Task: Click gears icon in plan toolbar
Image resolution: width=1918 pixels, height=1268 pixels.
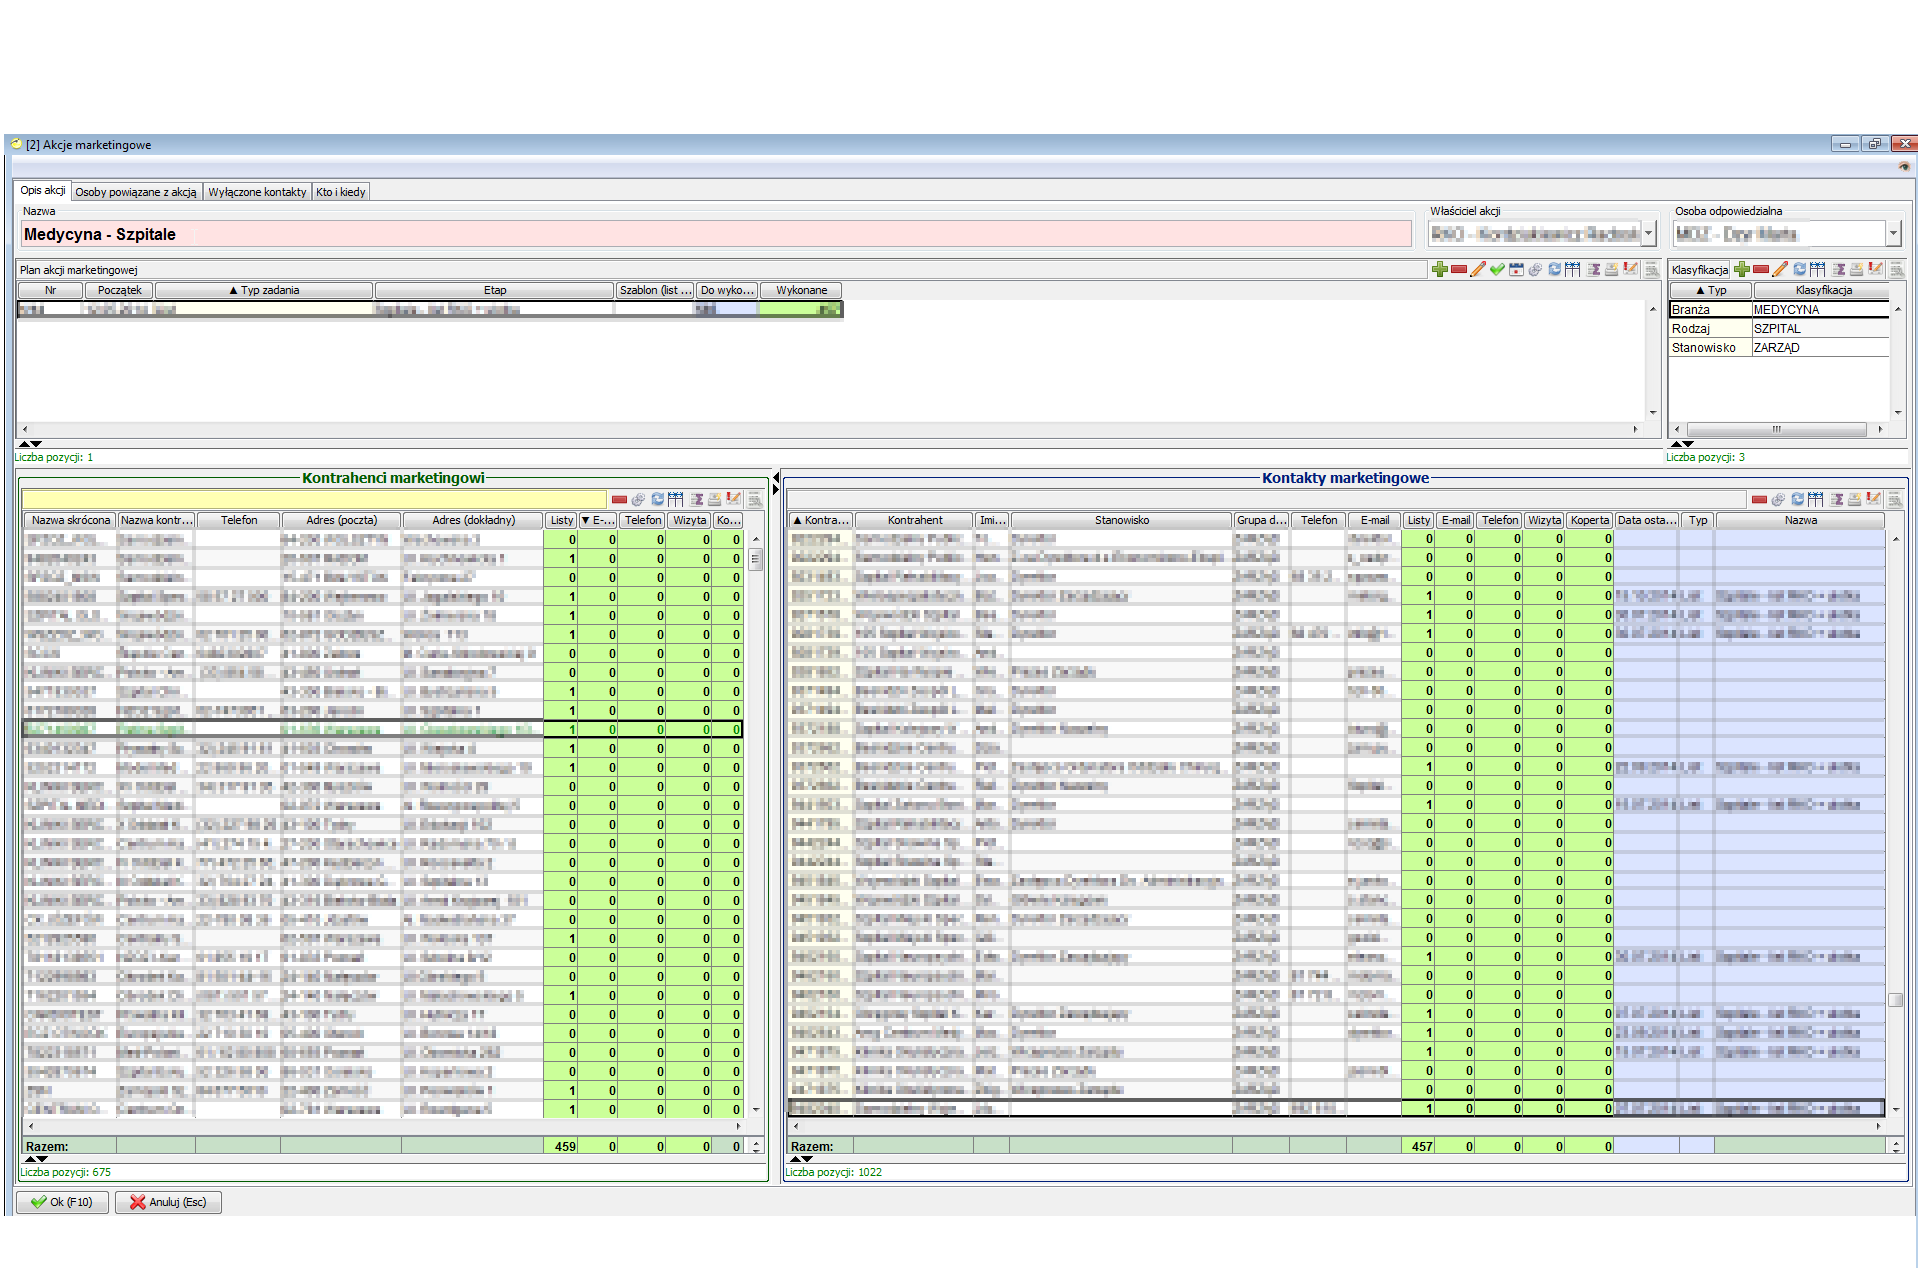Action: click(1535, 269)
